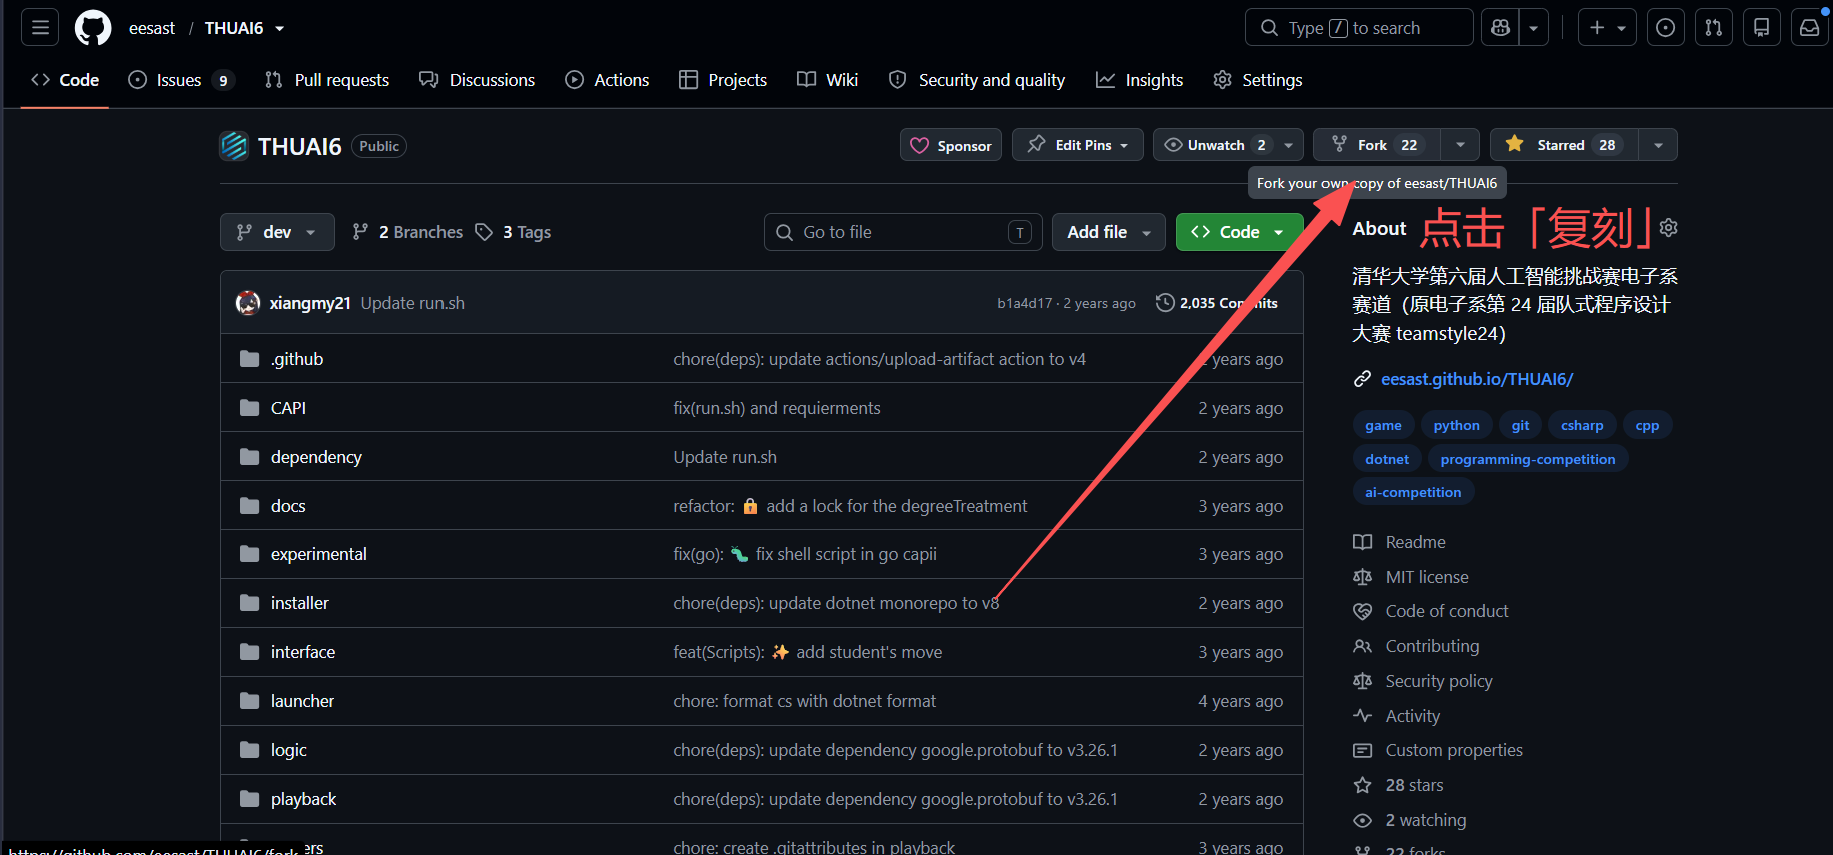Fork the repository with Fork button

1377,145
